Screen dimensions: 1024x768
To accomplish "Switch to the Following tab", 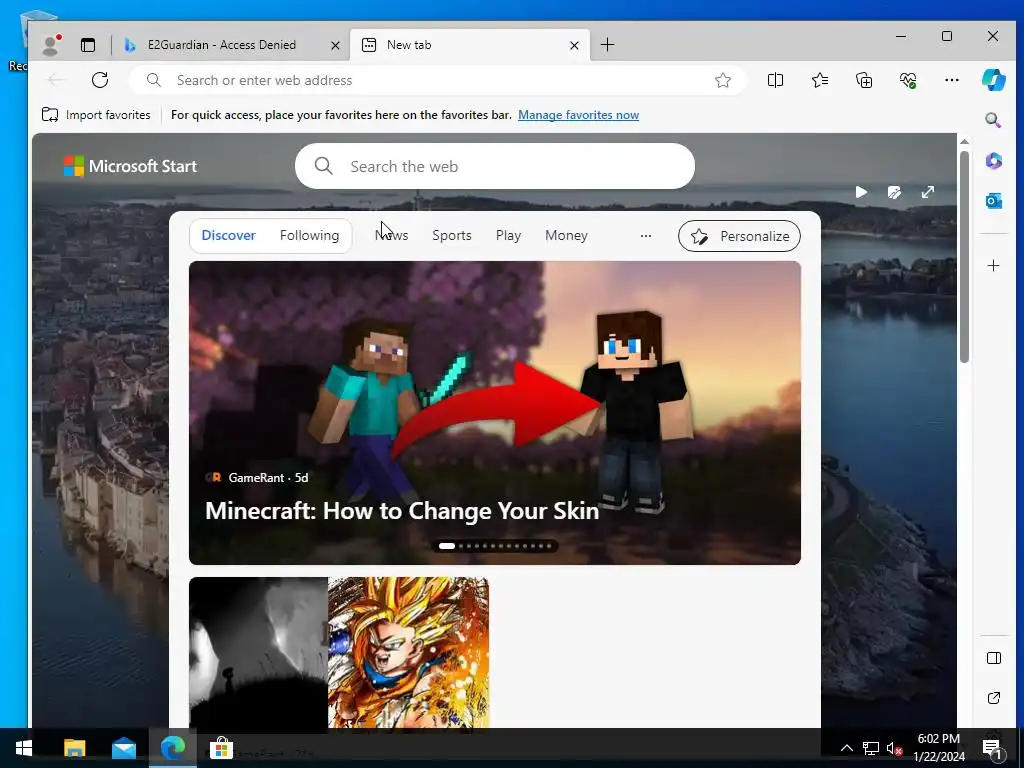I will 310,235.
